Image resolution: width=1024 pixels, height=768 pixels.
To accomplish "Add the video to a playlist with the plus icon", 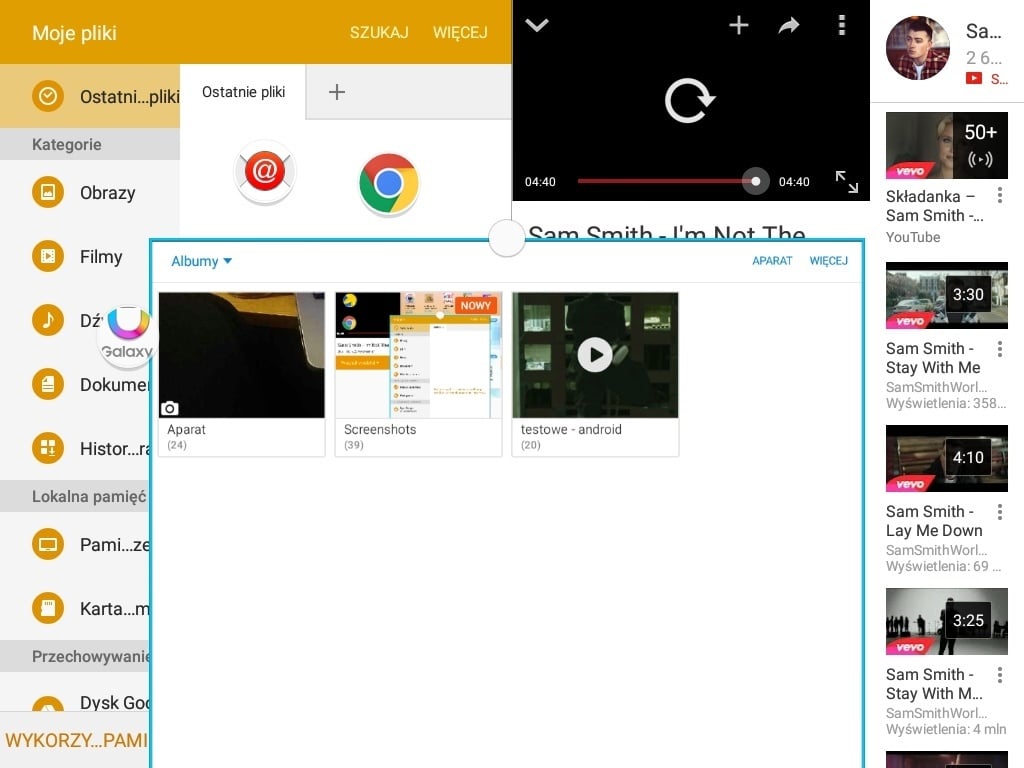I will [739, 25].
